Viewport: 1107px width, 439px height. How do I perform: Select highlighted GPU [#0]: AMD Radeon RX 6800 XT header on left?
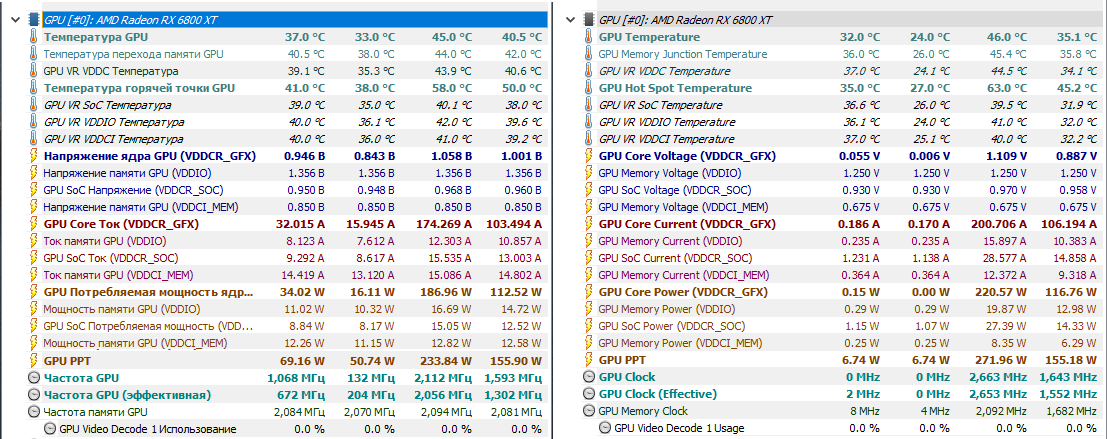click(x=294, y=20)
